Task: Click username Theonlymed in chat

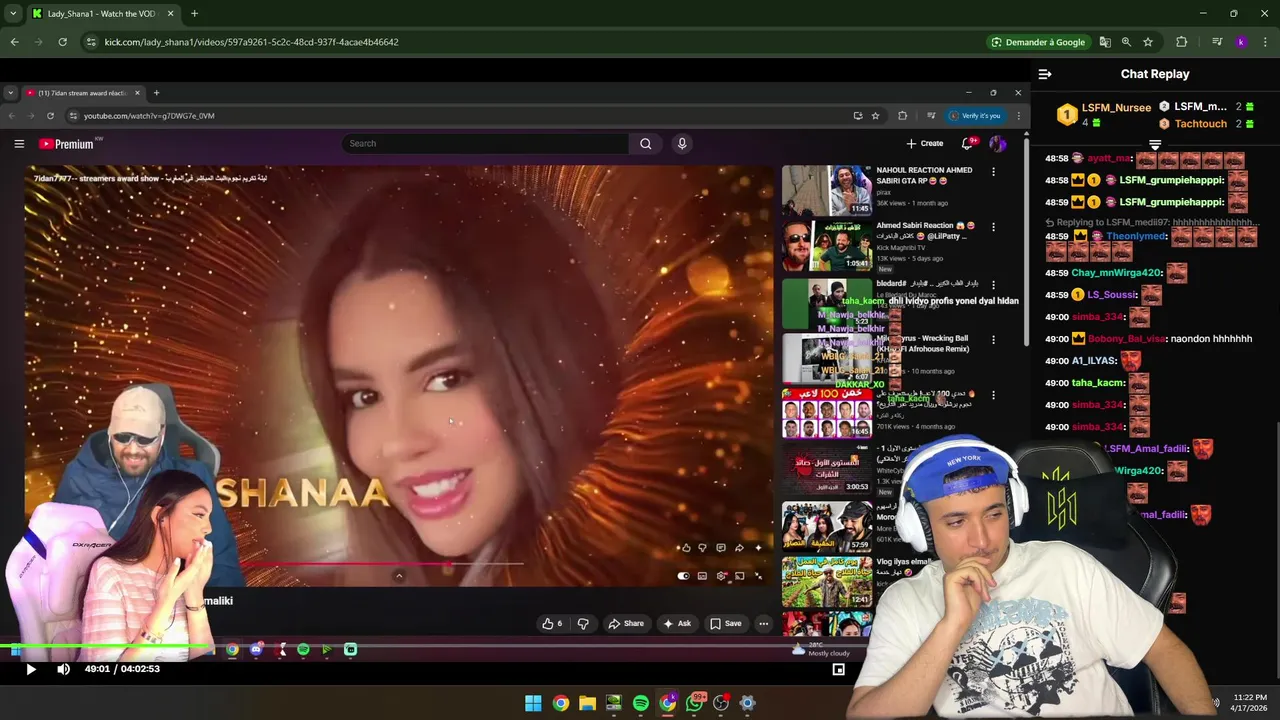Action: (x=1136, y=237)
